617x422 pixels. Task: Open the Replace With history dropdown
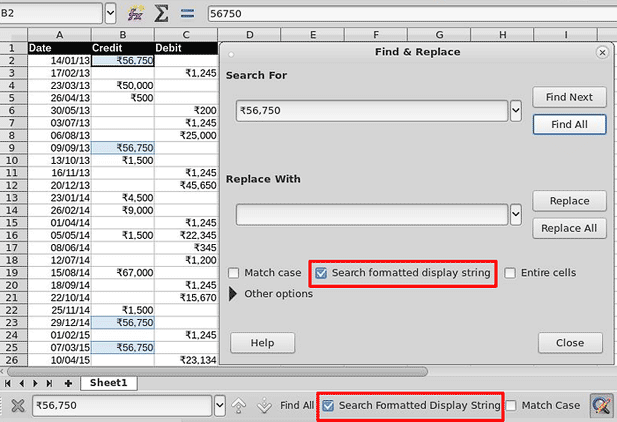[516, 215]
